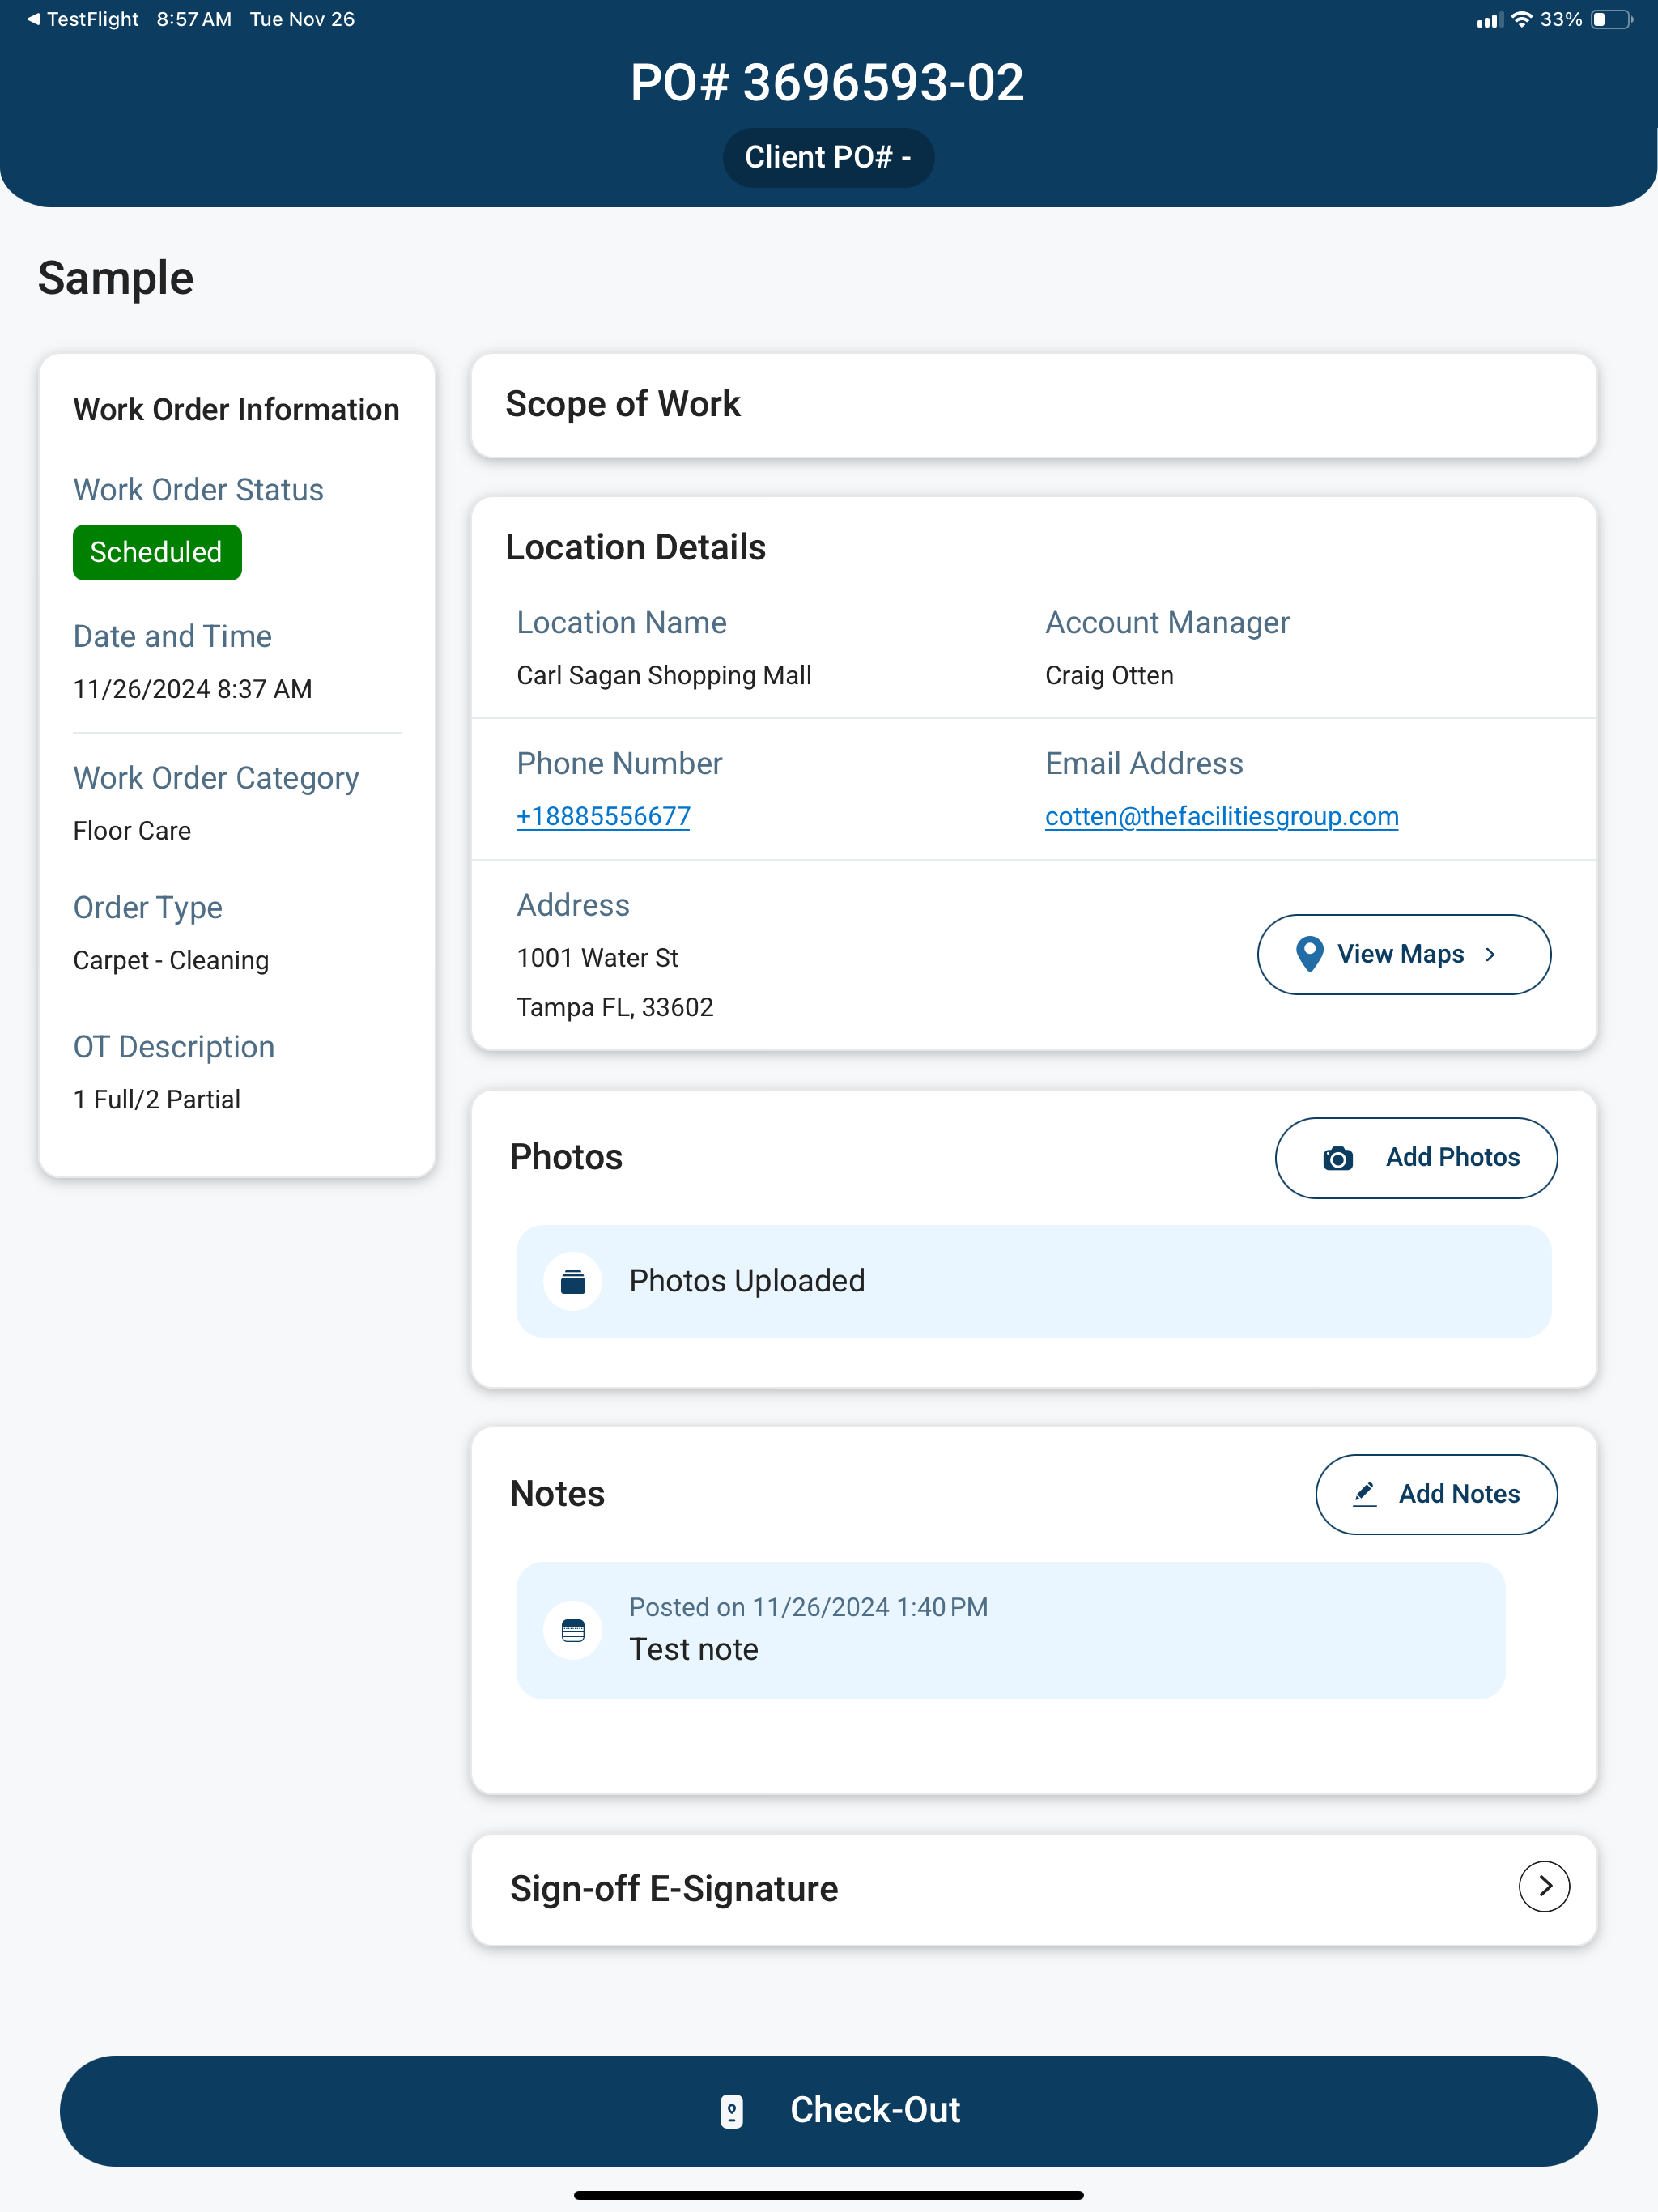Tap the battery indicator in status bar
Image resolution: width=1658 pixels, height=2212 pixels.
pos(1612,19)
